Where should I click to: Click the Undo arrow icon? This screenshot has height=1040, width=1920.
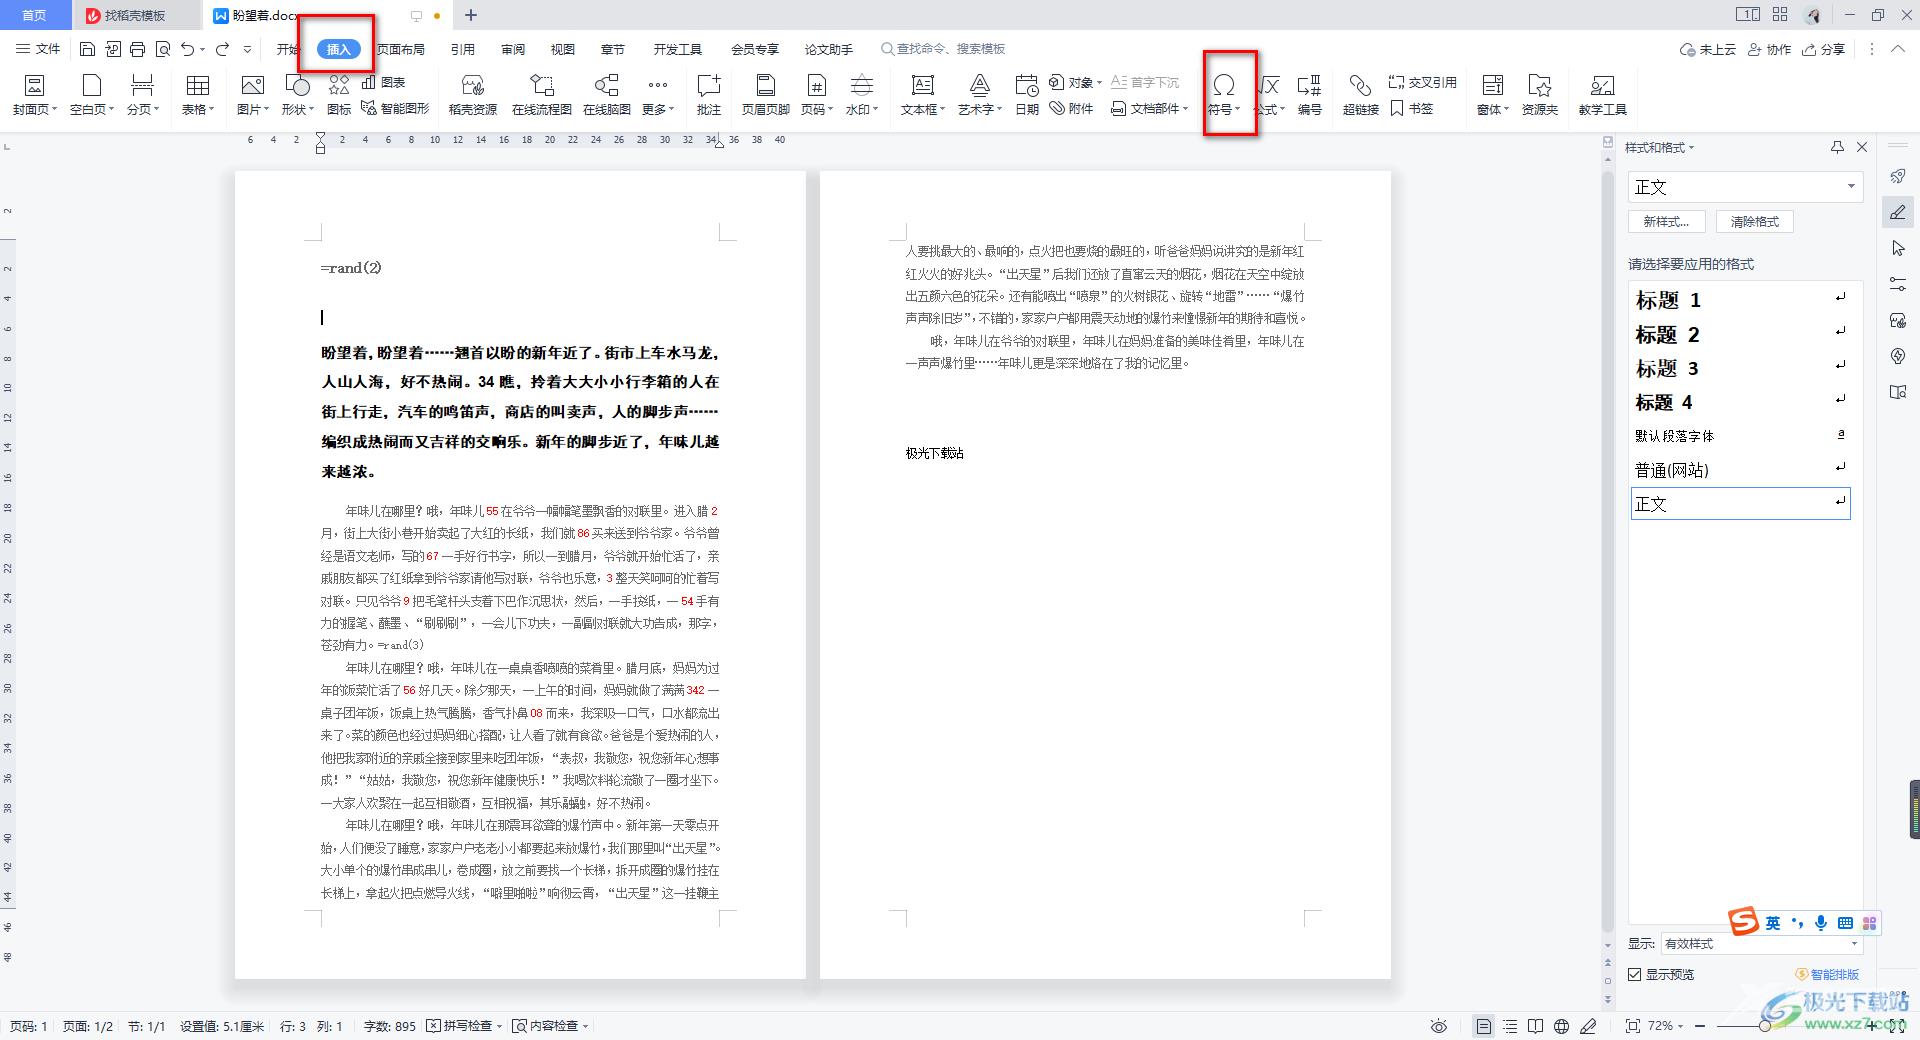(x=188, y=49)
